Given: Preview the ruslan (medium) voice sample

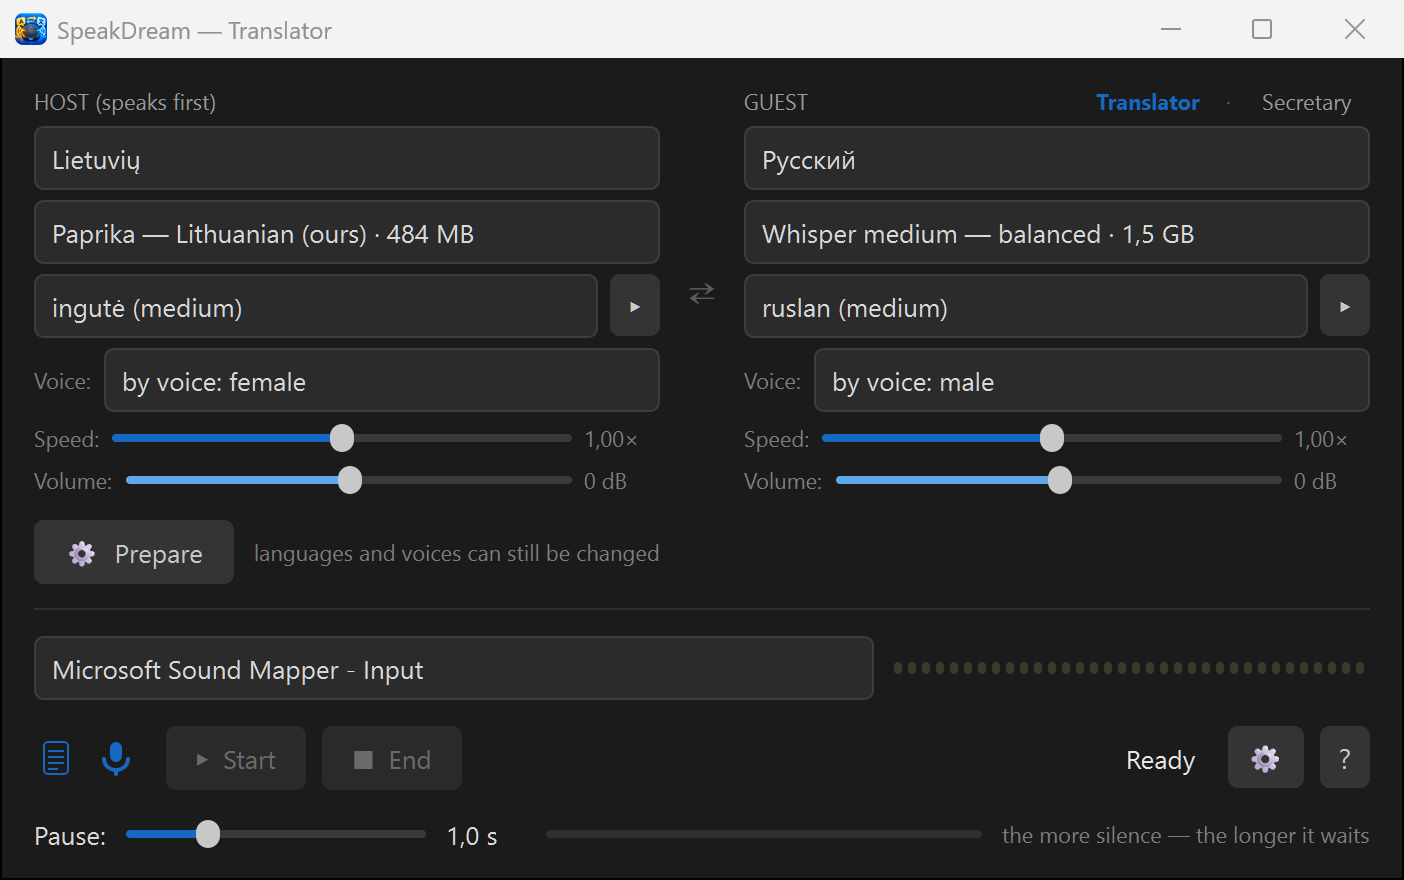Looking at the screenshot, I should click(x=1345, y=306).
